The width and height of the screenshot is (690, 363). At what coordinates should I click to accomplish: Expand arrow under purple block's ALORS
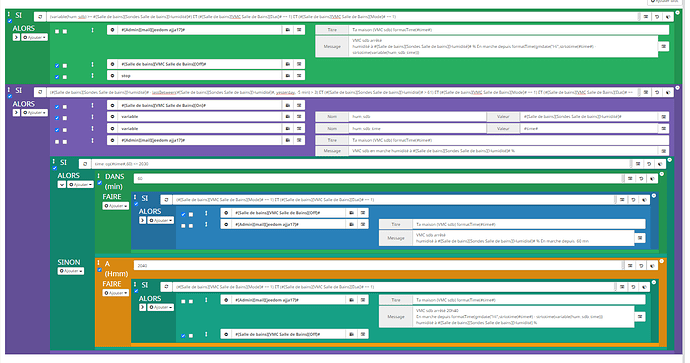tap(16, 113)
